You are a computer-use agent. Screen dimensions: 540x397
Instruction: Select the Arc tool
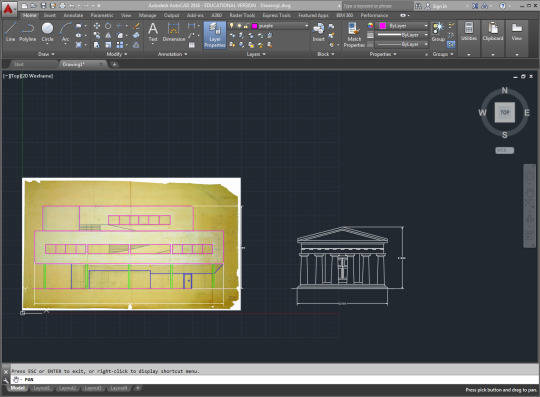point(65,32)
